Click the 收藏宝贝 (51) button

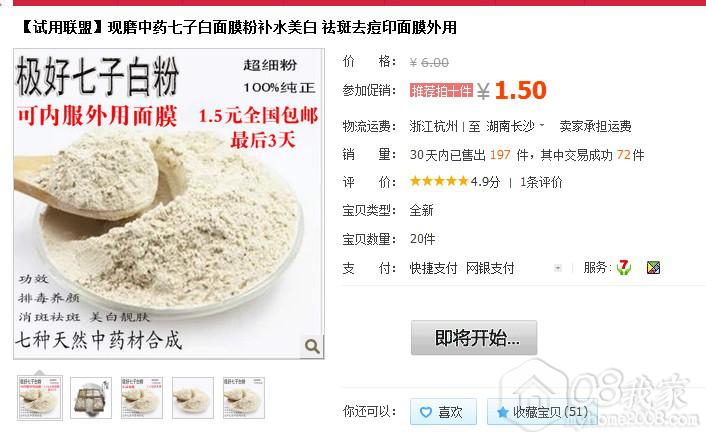[542, 412]
